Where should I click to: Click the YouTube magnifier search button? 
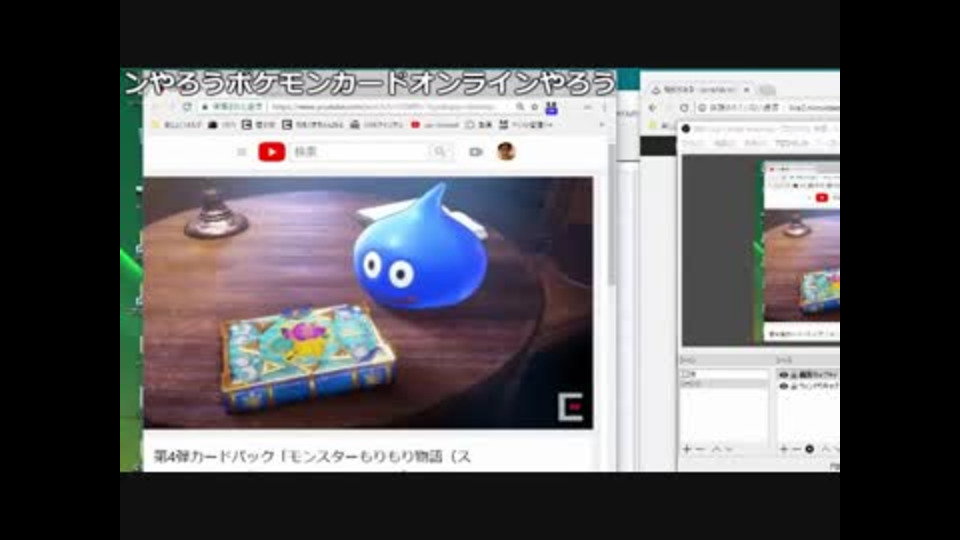(441, 152)
